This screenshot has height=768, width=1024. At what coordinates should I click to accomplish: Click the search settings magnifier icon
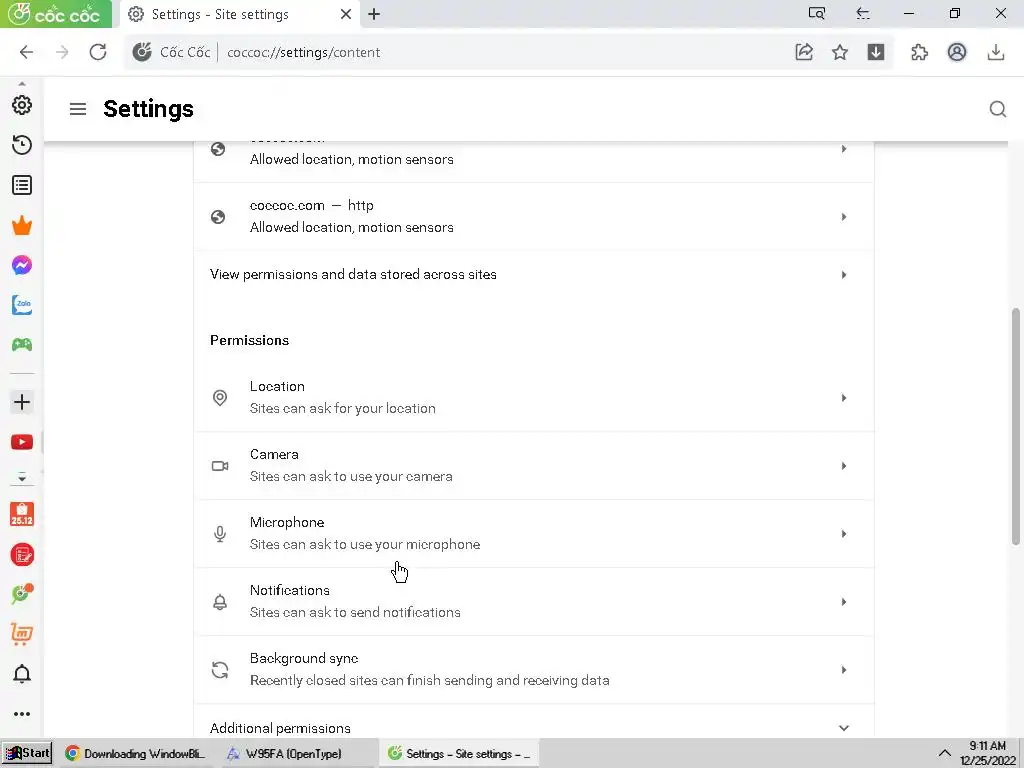(997, 109)
